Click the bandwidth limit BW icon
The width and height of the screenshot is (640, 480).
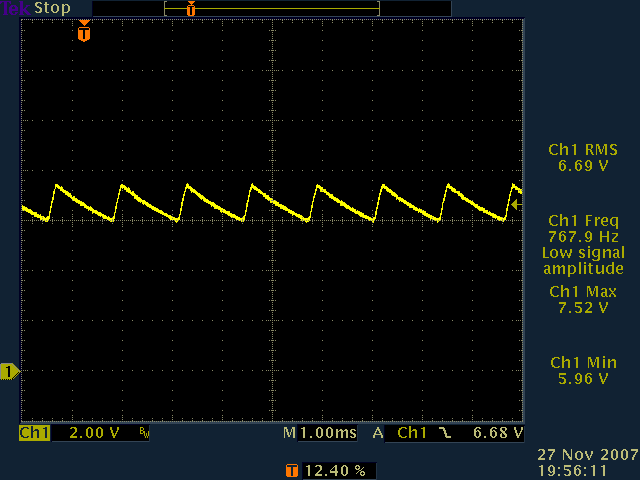click(144, 433)
